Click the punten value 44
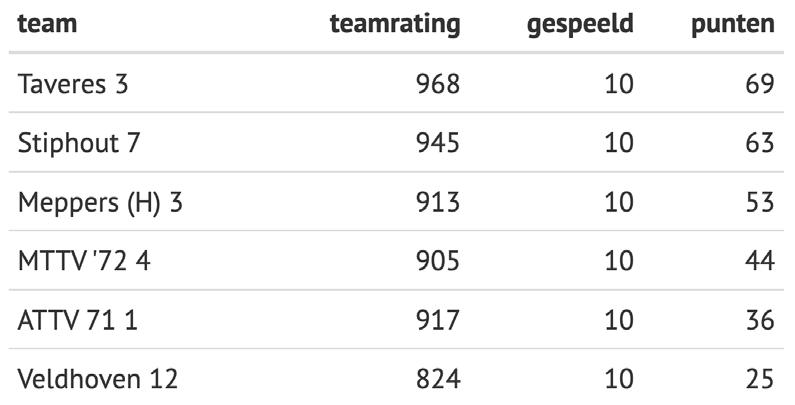Viewport: 795px width, 405px height. [760, 261]
